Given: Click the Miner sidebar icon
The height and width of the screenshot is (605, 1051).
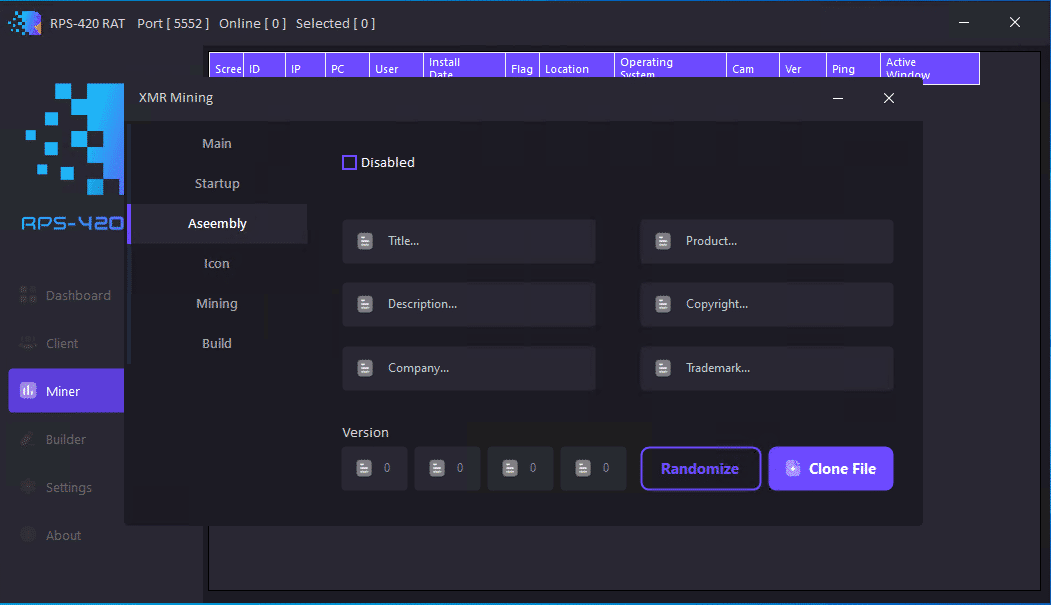Looking at the screenshot, I should click(28, 391).
